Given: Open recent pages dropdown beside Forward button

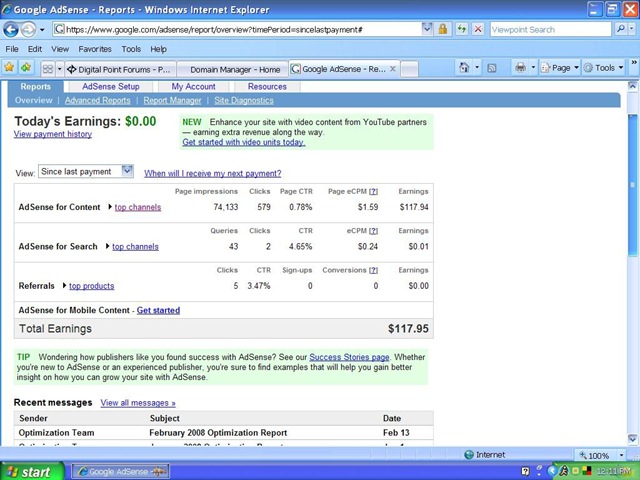Looking at the screenshot, I should [x=42, y=30].
